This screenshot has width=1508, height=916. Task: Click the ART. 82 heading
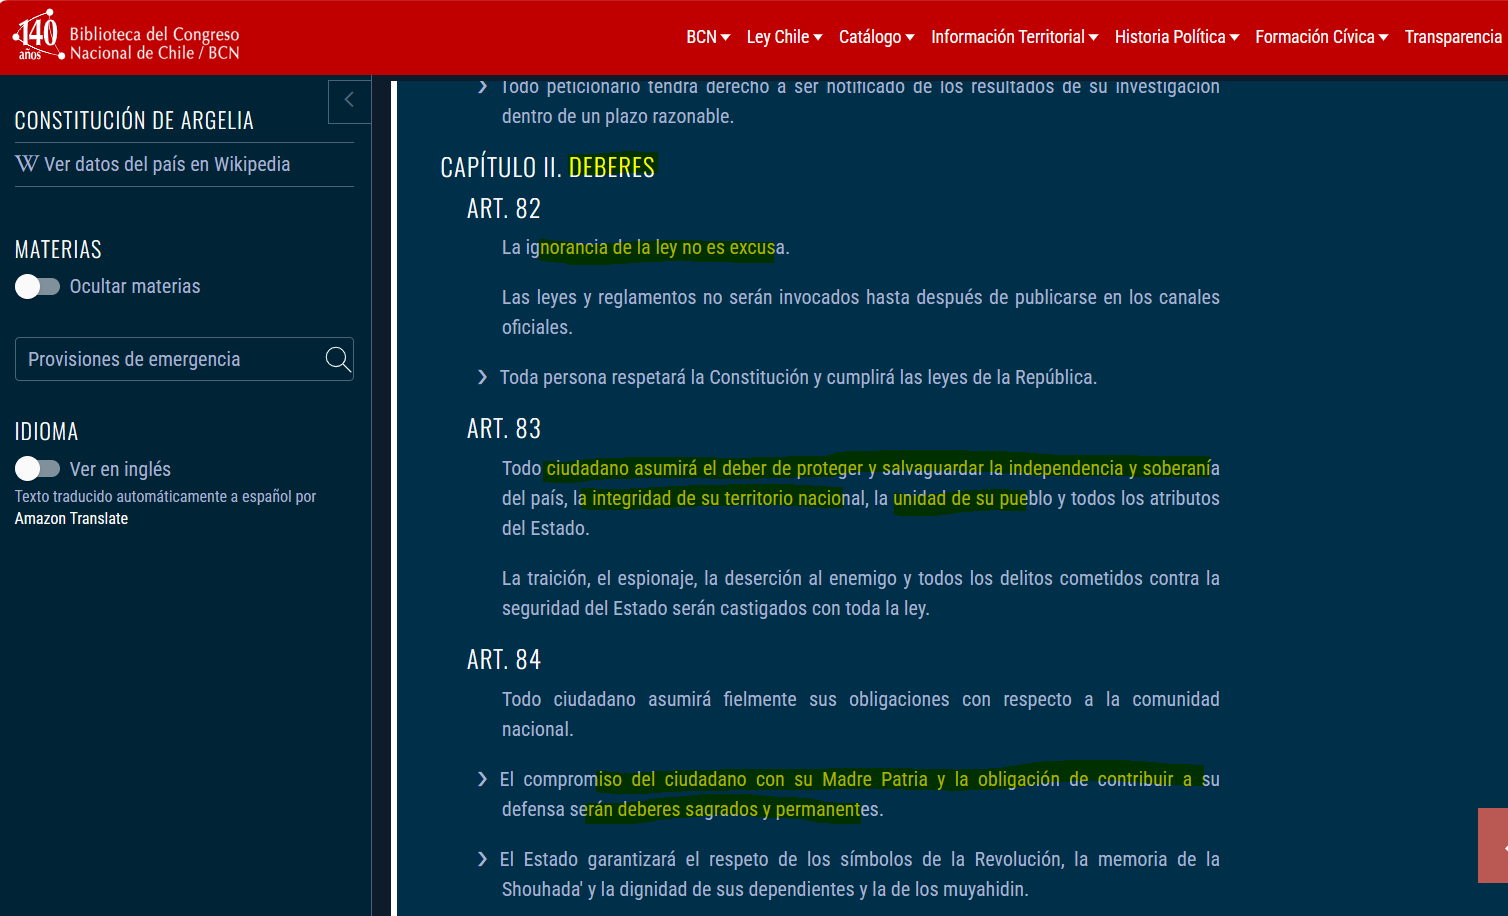pyautogui.click(x=504, y=208)
